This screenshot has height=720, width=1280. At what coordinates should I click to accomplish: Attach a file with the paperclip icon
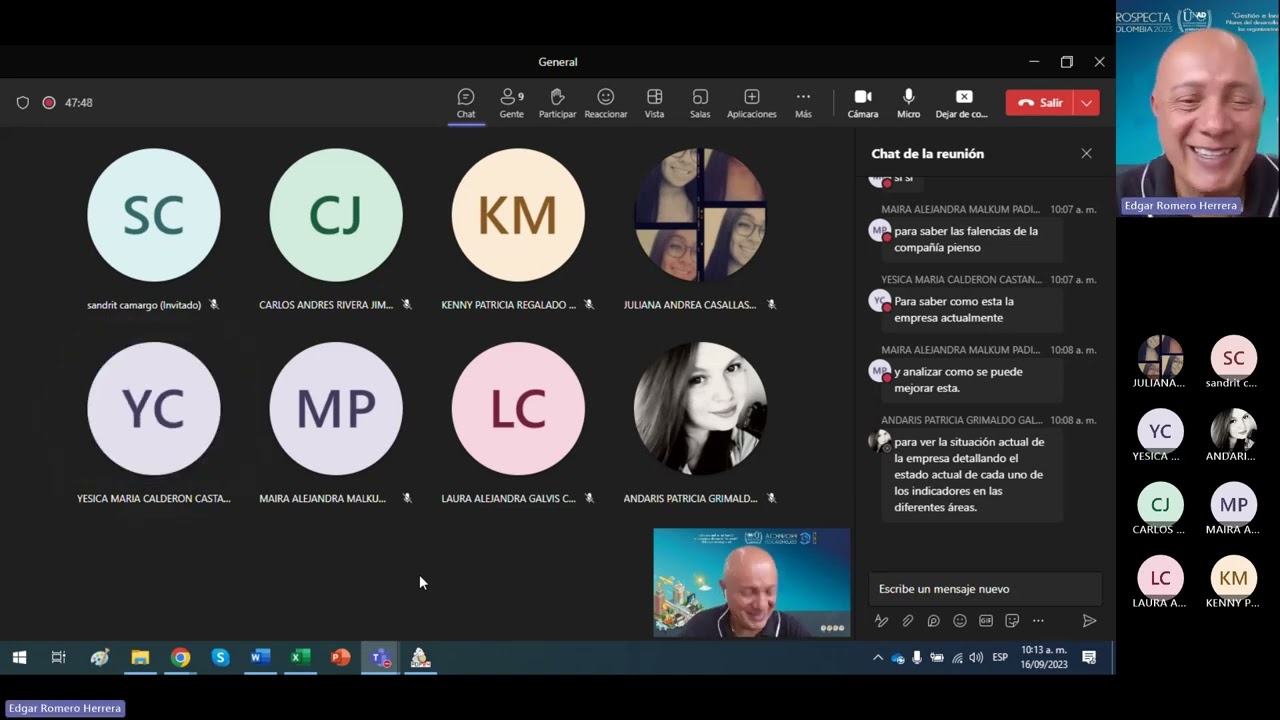[907, 621]
